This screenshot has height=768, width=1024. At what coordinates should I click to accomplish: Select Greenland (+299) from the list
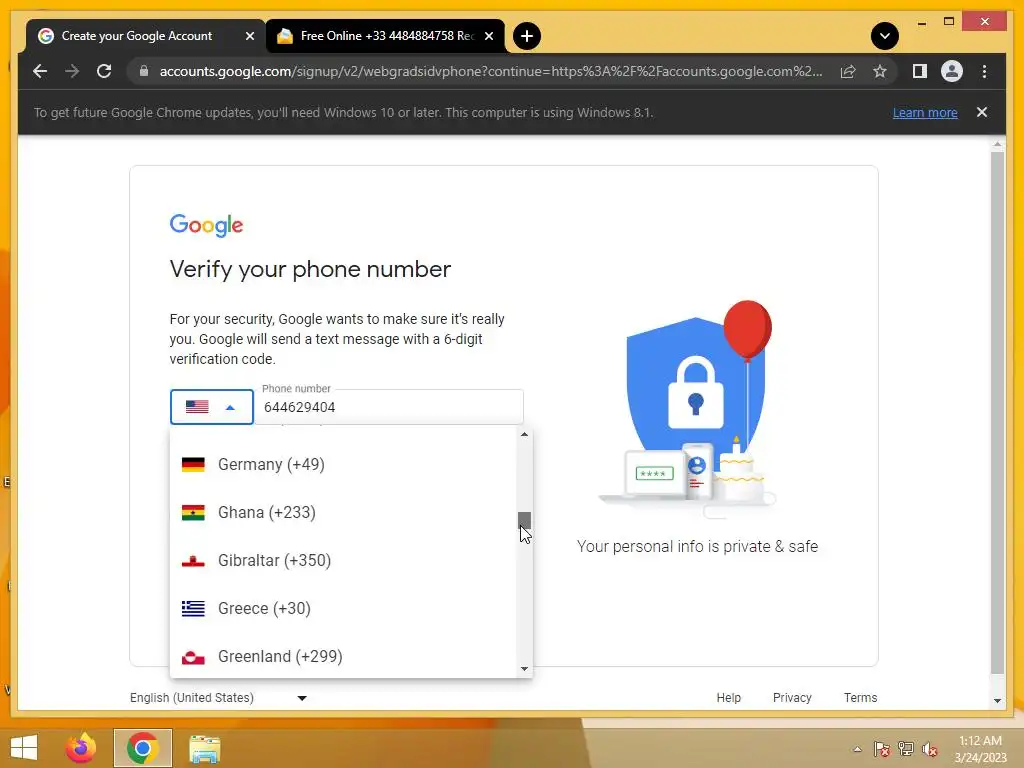(x=344, y=656)
